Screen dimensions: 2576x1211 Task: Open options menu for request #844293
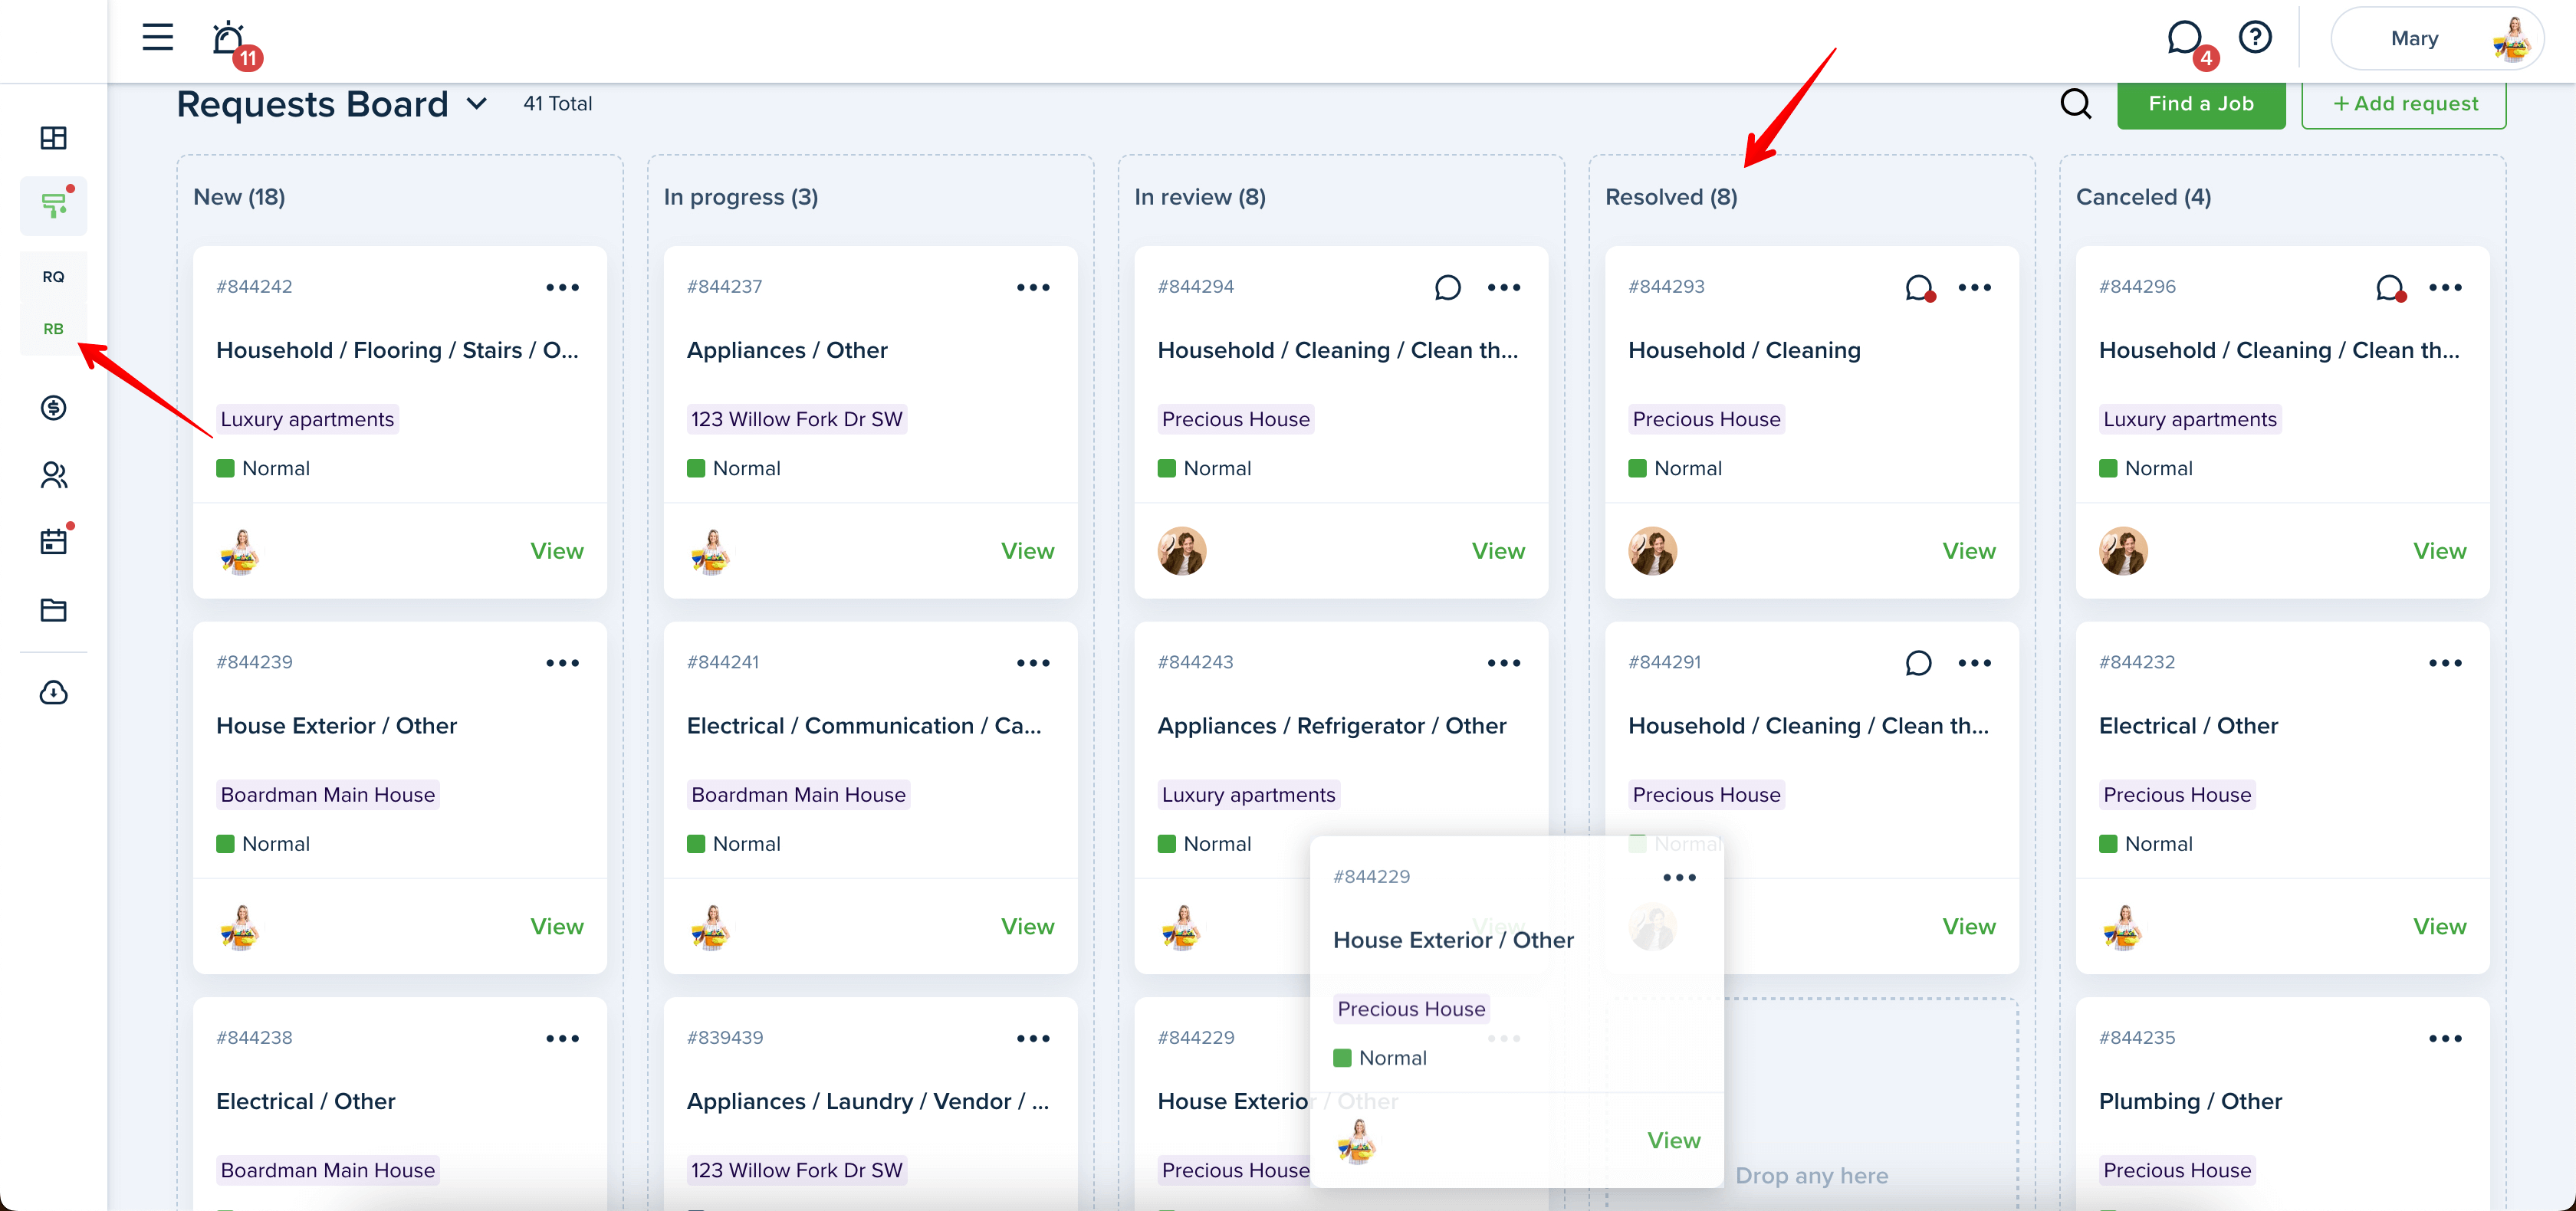[1974, 288]
